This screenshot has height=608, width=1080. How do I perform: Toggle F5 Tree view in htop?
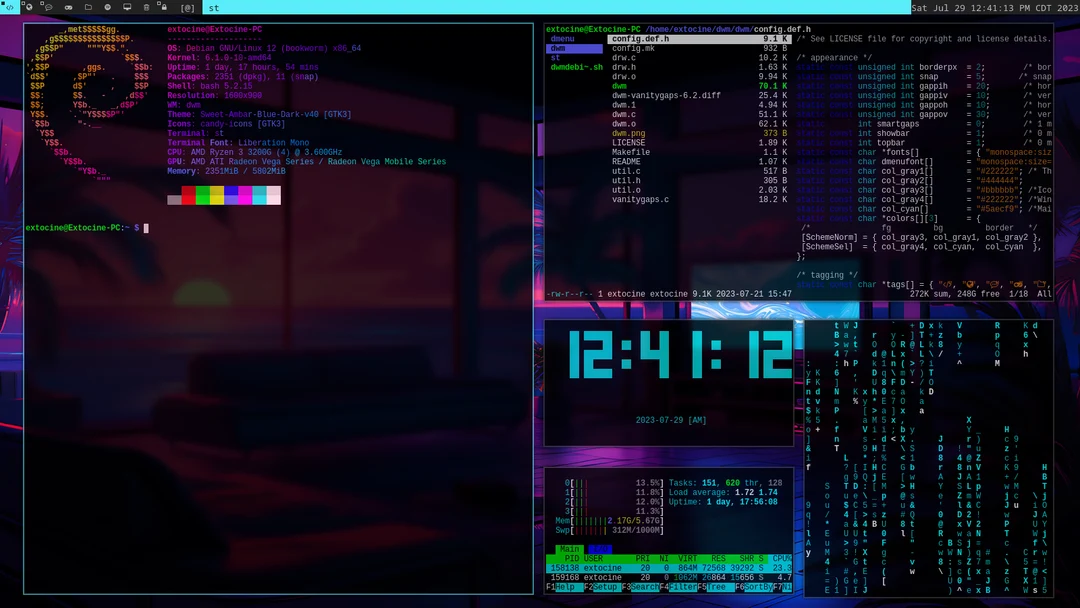(718, 587)
